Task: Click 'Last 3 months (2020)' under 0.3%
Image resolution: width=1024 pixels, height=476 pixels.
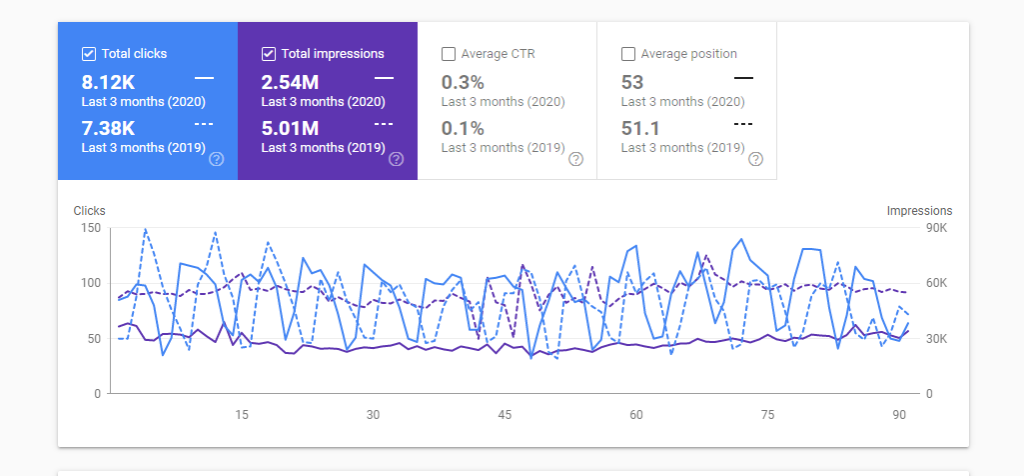Action: [x=503, y=103]
